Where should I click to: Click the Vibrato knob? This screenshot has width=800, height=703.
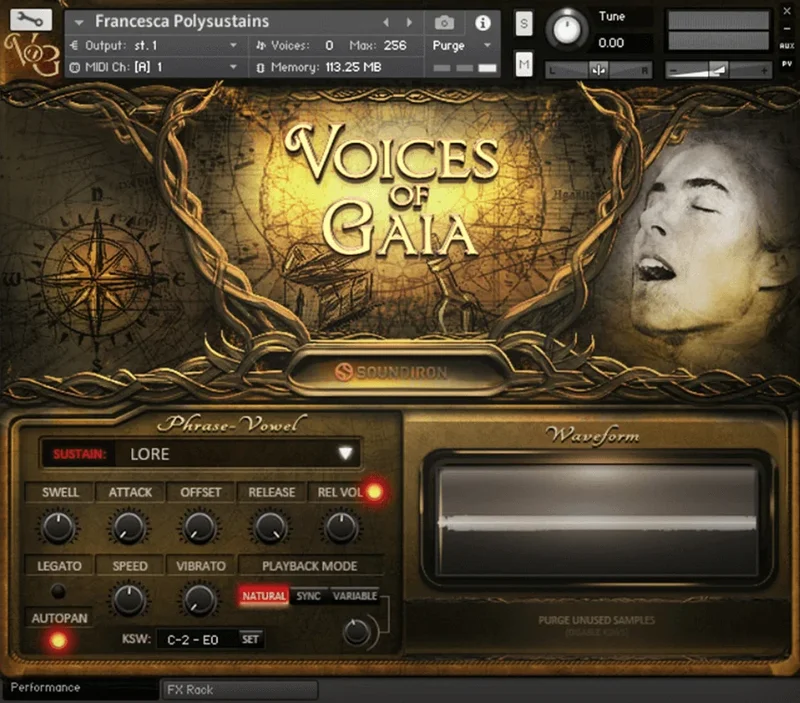coord(199,599)
